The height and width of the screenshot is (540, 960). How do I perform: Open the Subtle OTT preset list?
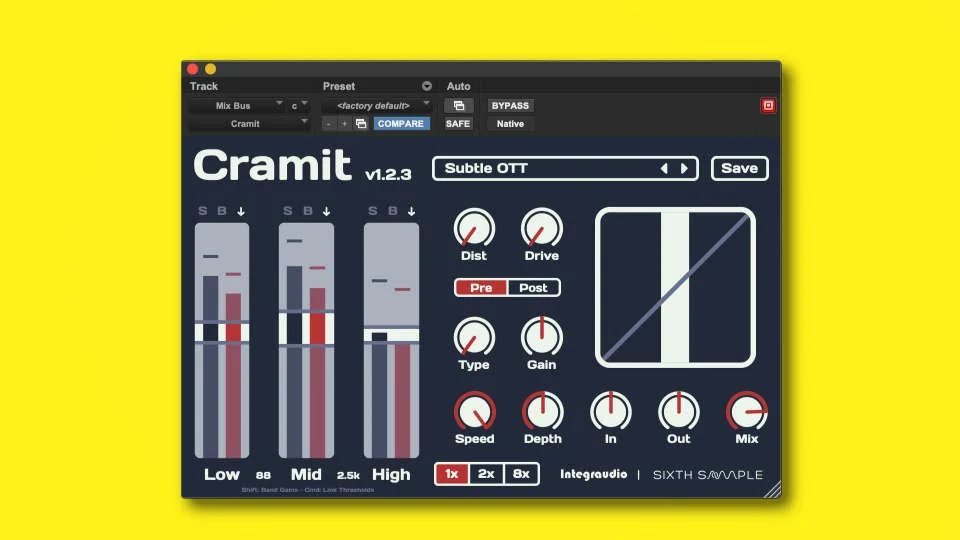pos(564,168)
